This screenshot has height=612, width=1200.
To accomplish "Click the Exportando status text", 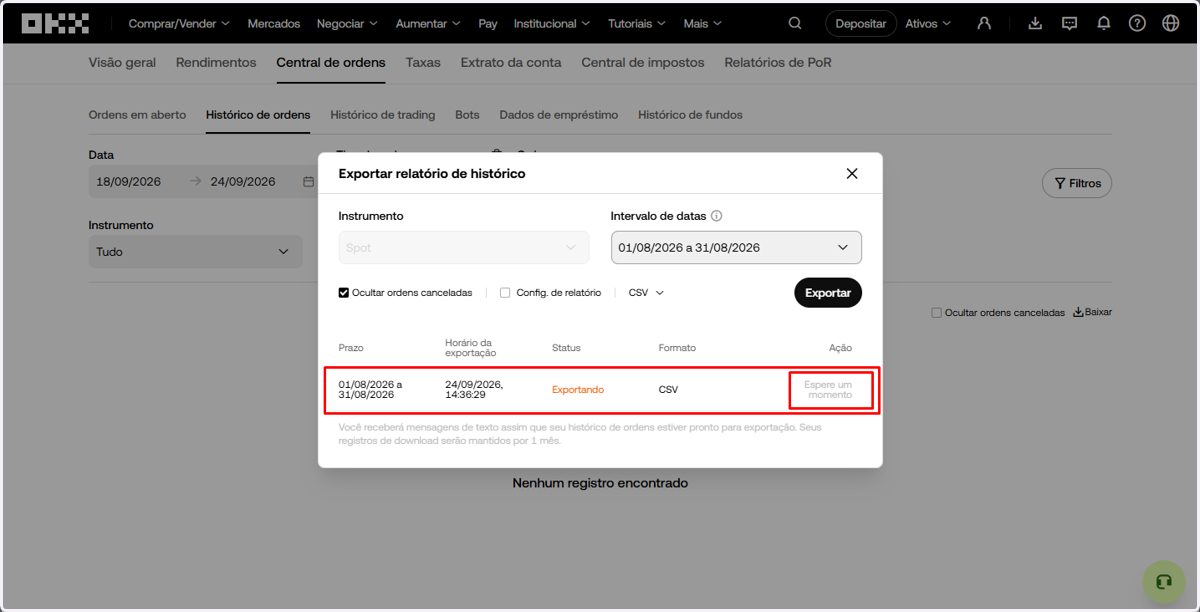I will coord(578,390).
